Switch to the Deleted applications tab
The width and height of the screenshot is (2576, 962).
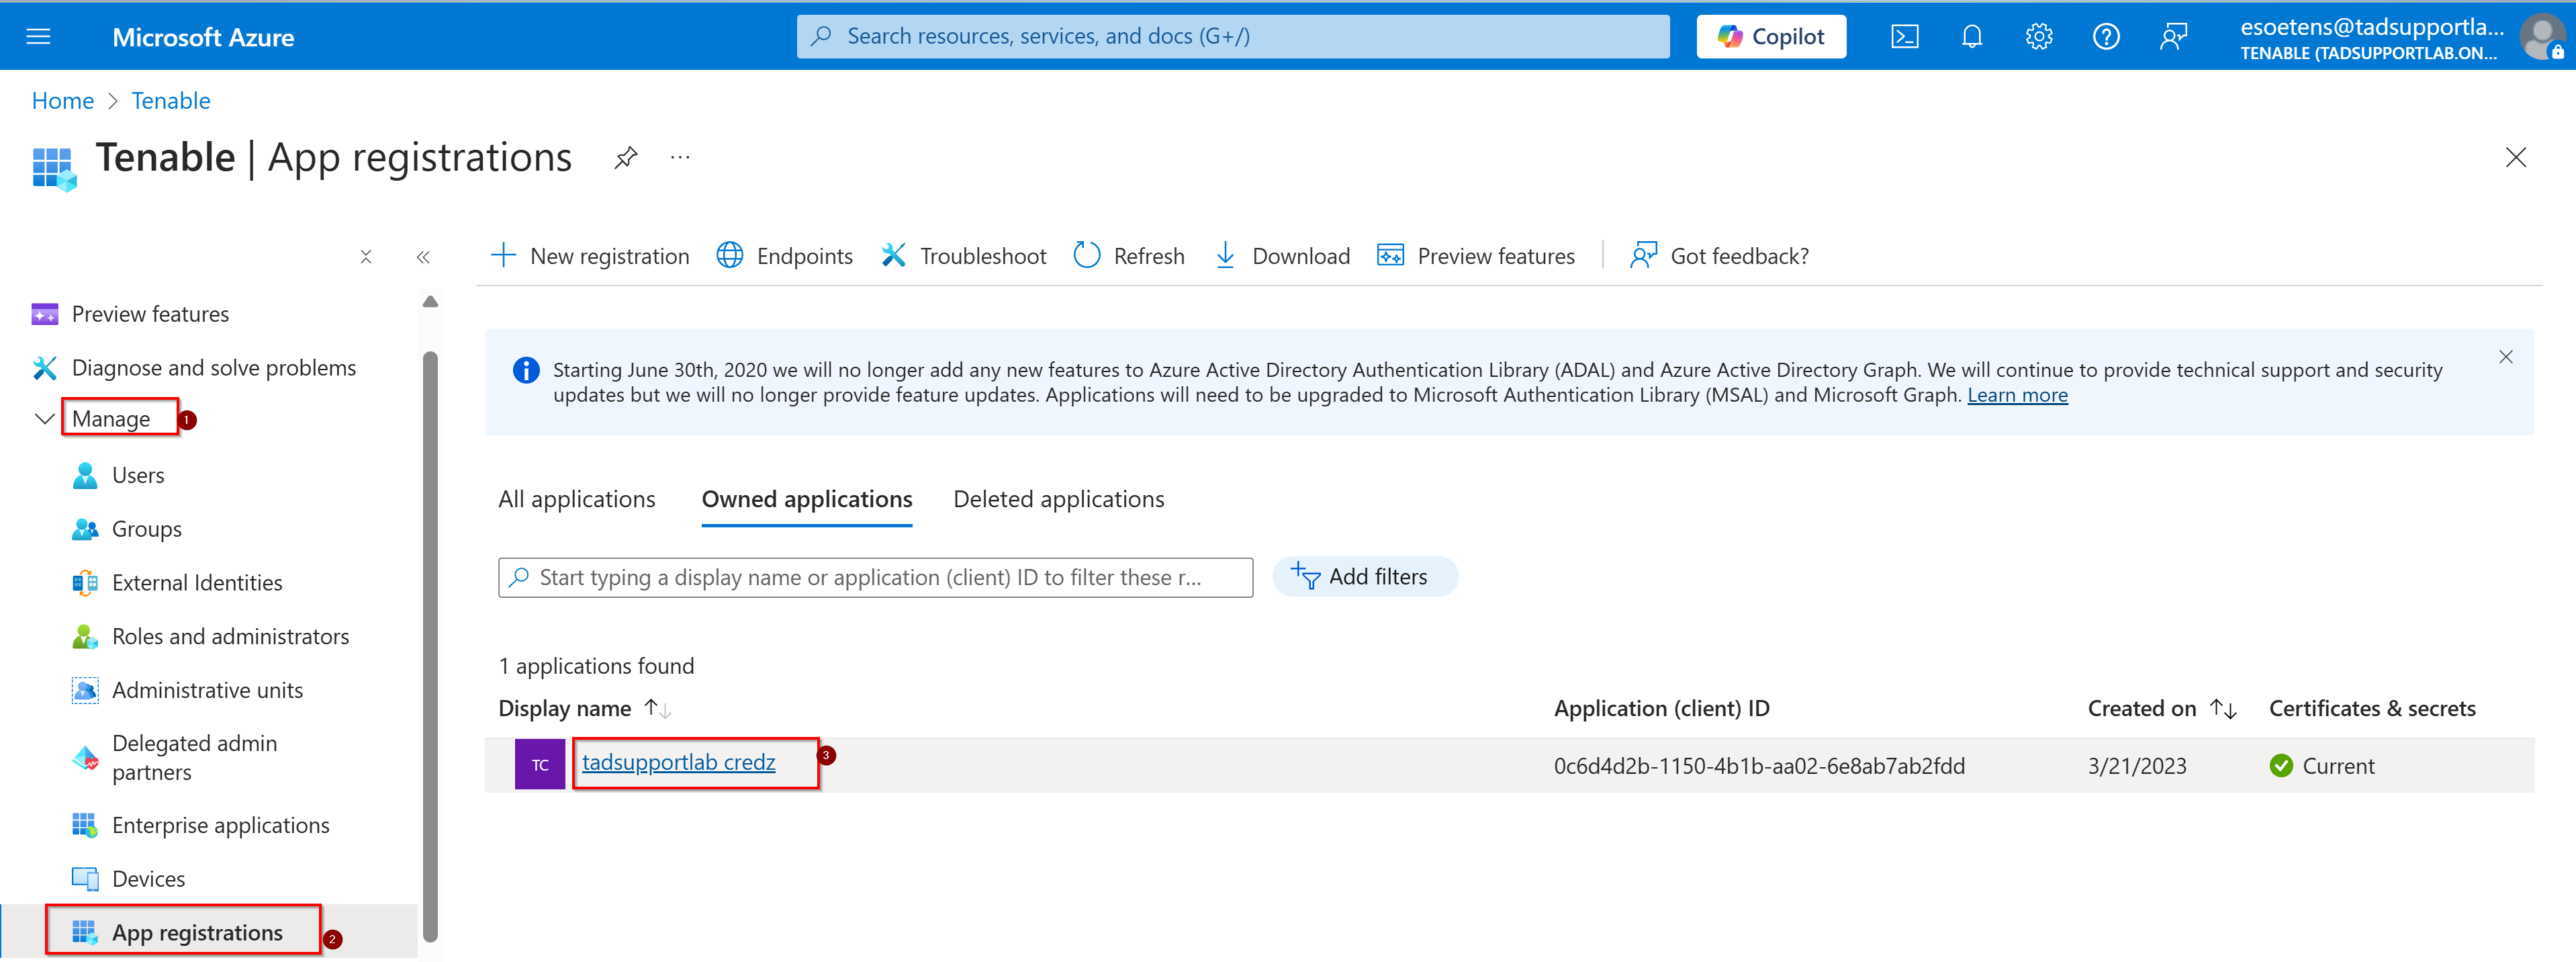1059,499
